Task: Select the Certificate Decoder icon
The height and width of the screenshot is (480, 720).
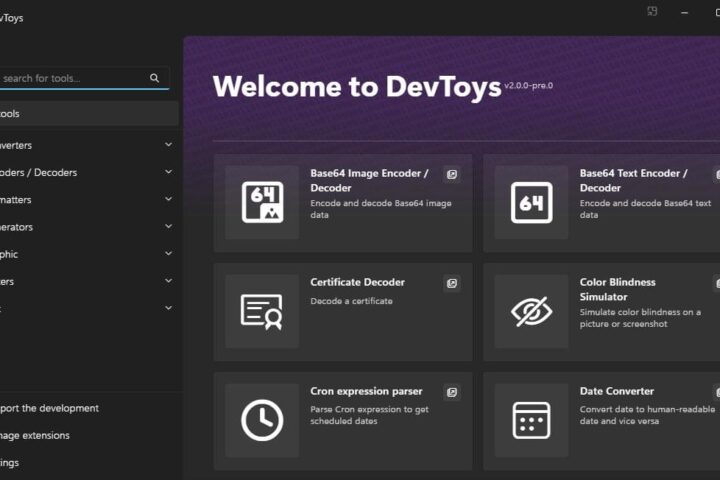Action: tap(262, 311)
